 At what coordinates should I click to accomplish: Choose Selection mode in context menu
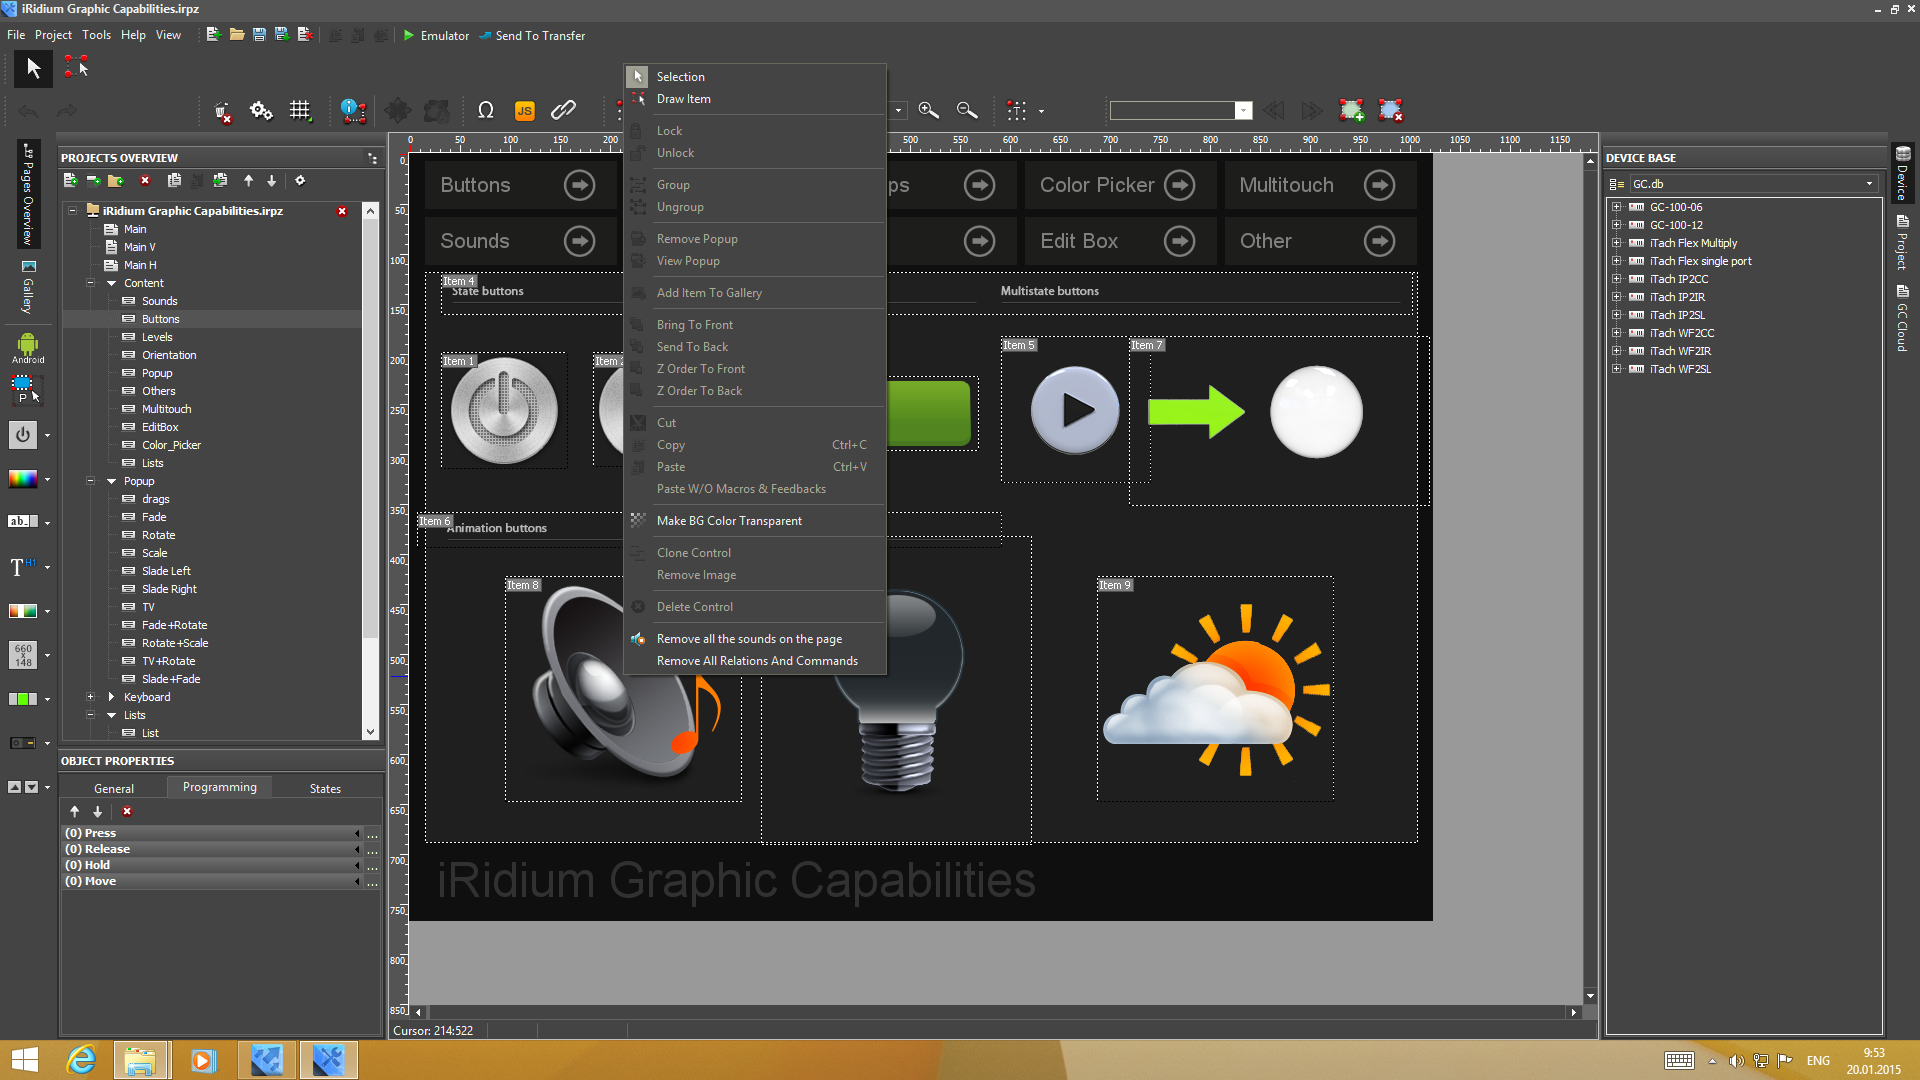click(680, 77)
